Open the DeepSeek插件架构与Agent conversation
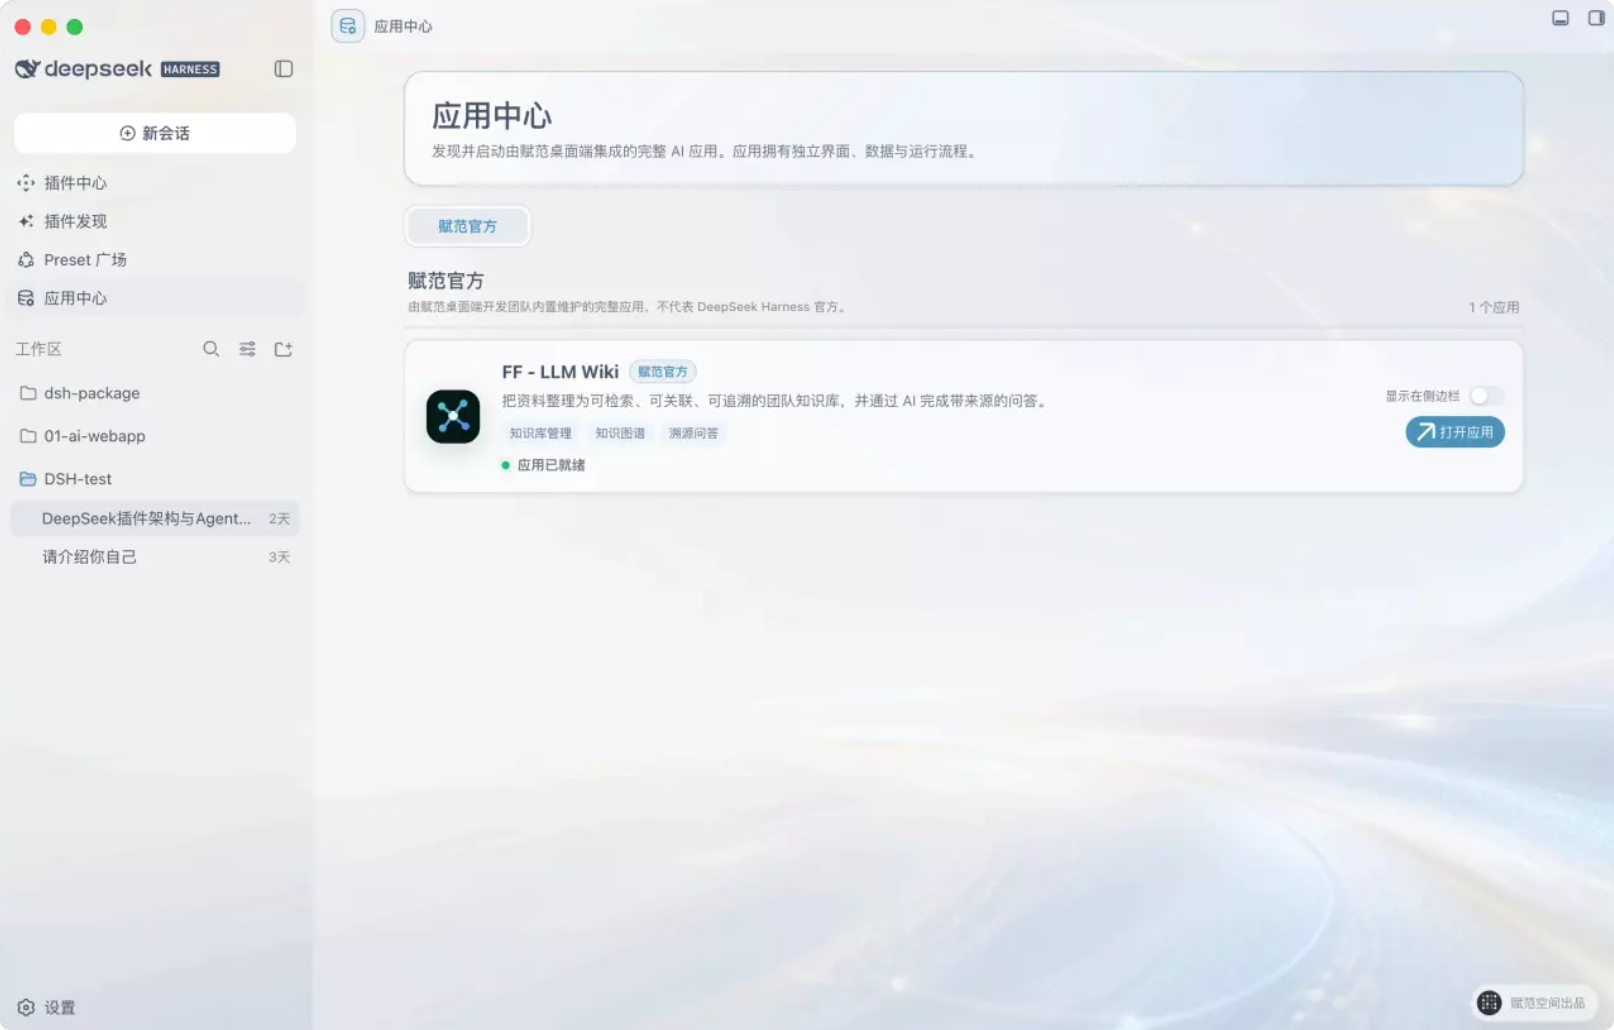 [155, 518]
